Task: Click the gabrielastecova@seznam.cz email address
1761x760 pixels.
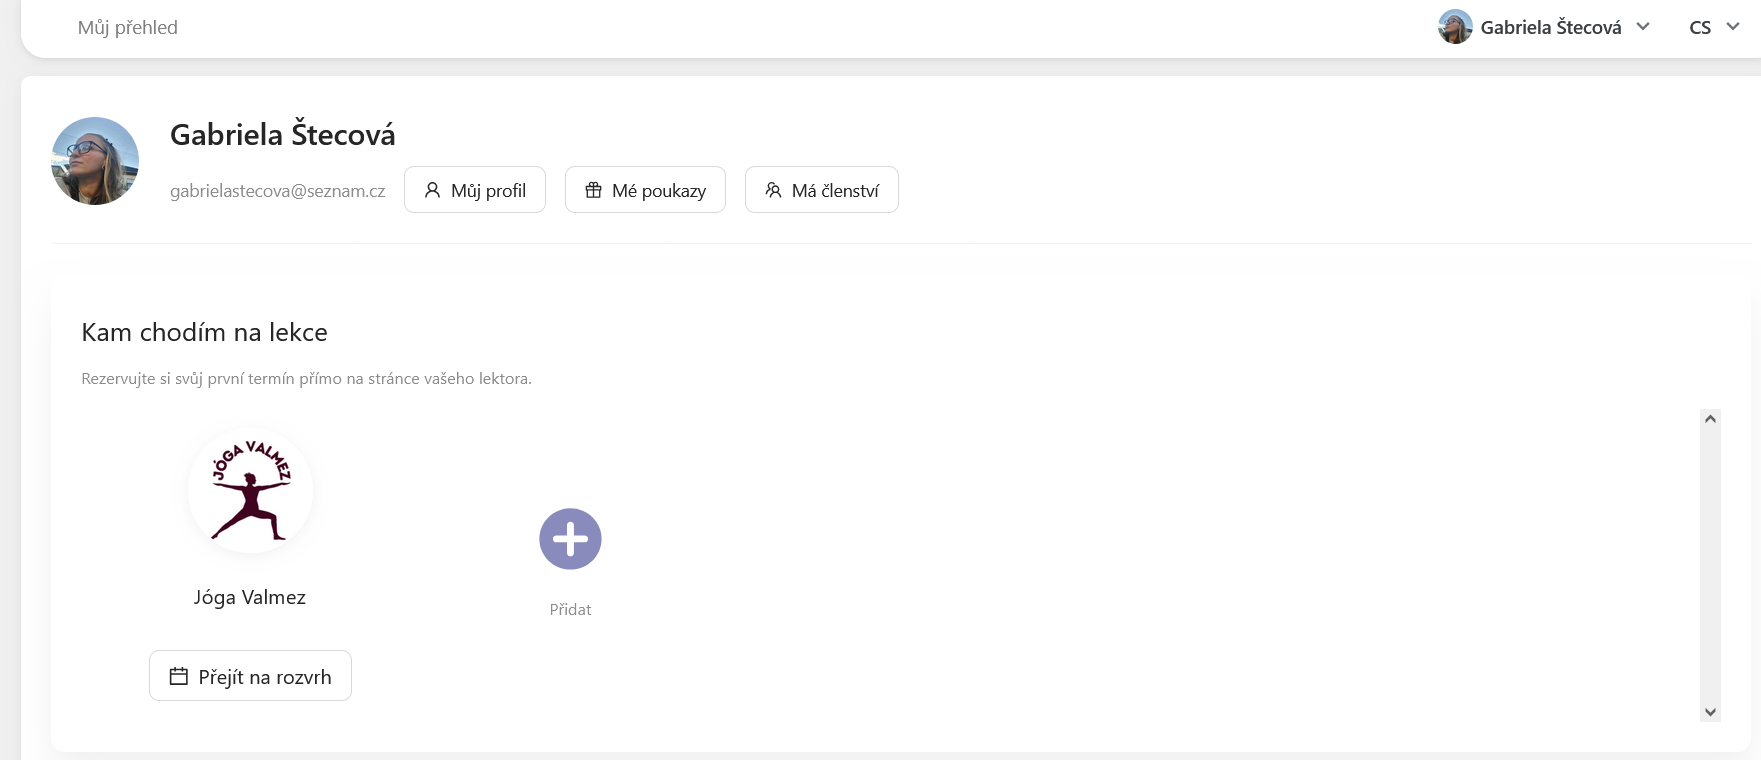Action: pos(277,191)
